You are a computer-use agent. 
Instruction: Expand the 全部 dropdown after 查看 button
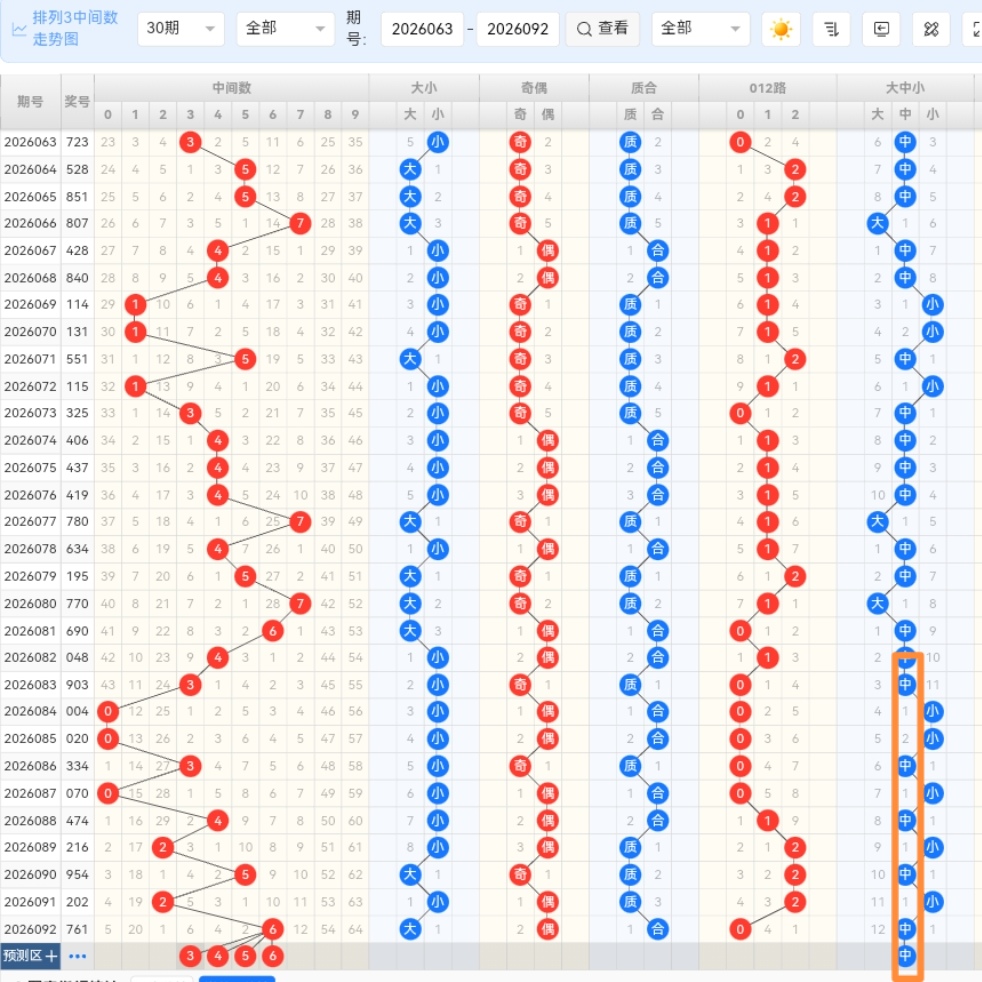coord(700,29)
